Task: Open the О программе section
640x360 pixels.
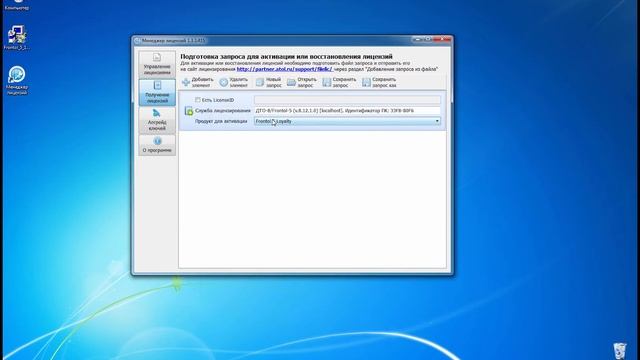Action: tap(157, 145)
